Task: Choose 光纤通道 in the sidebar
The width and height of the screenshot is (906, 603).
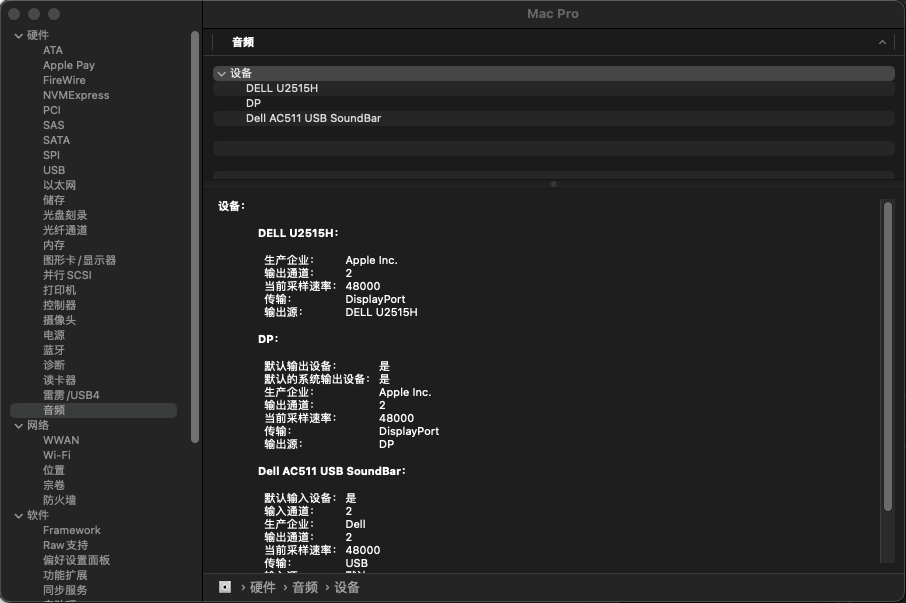Action: click(x=65, y=230)
